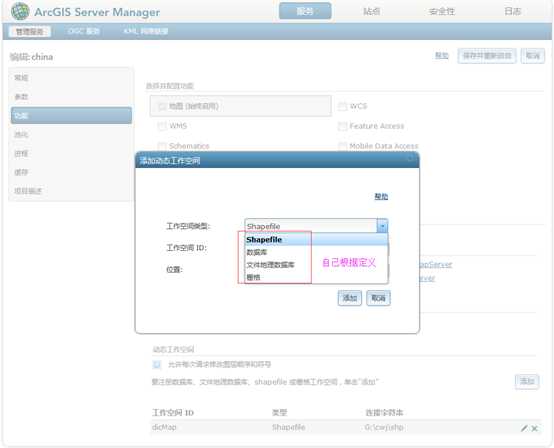Choose Shapefile from the dropdown list
The width and height of the screenshot is (554, 448).
316,240
